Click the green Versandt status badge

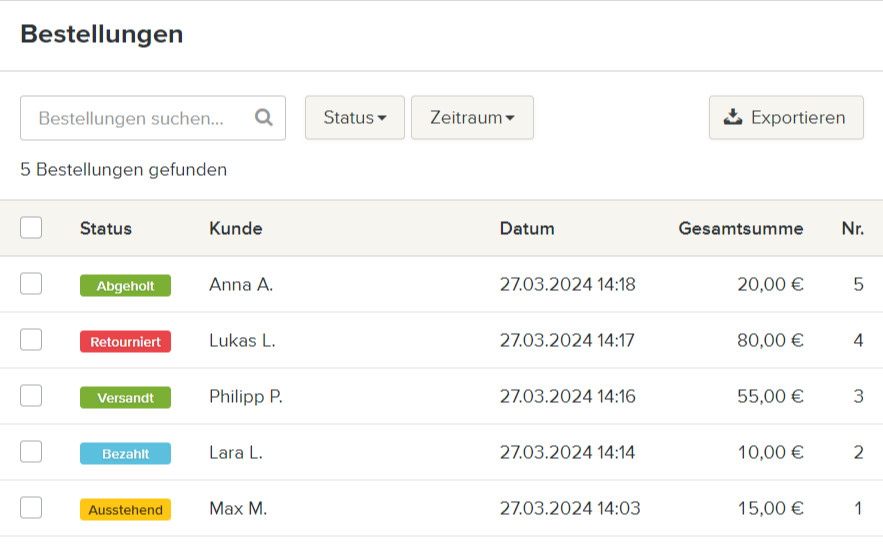click(125, 398)
